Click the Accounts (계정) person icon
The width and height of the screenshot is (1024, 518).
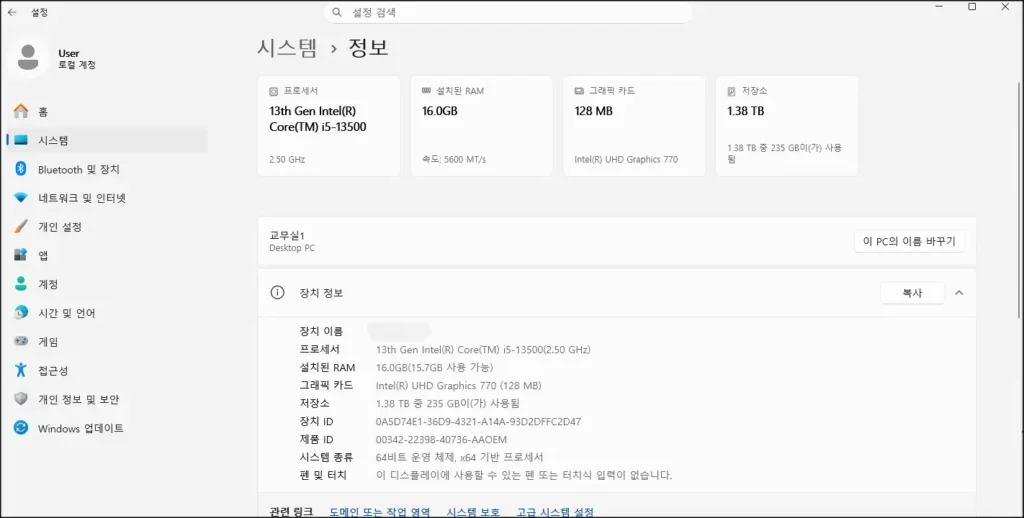(21, 284)
